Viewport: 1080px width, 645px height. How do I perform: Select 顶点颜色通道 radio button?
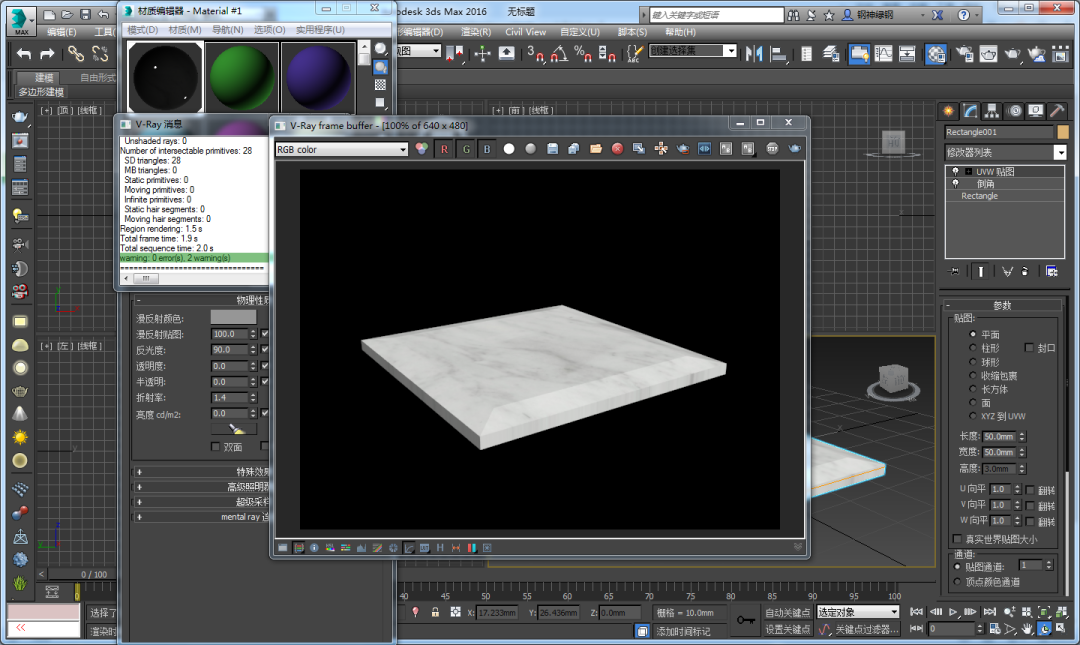tap(957, 582)
